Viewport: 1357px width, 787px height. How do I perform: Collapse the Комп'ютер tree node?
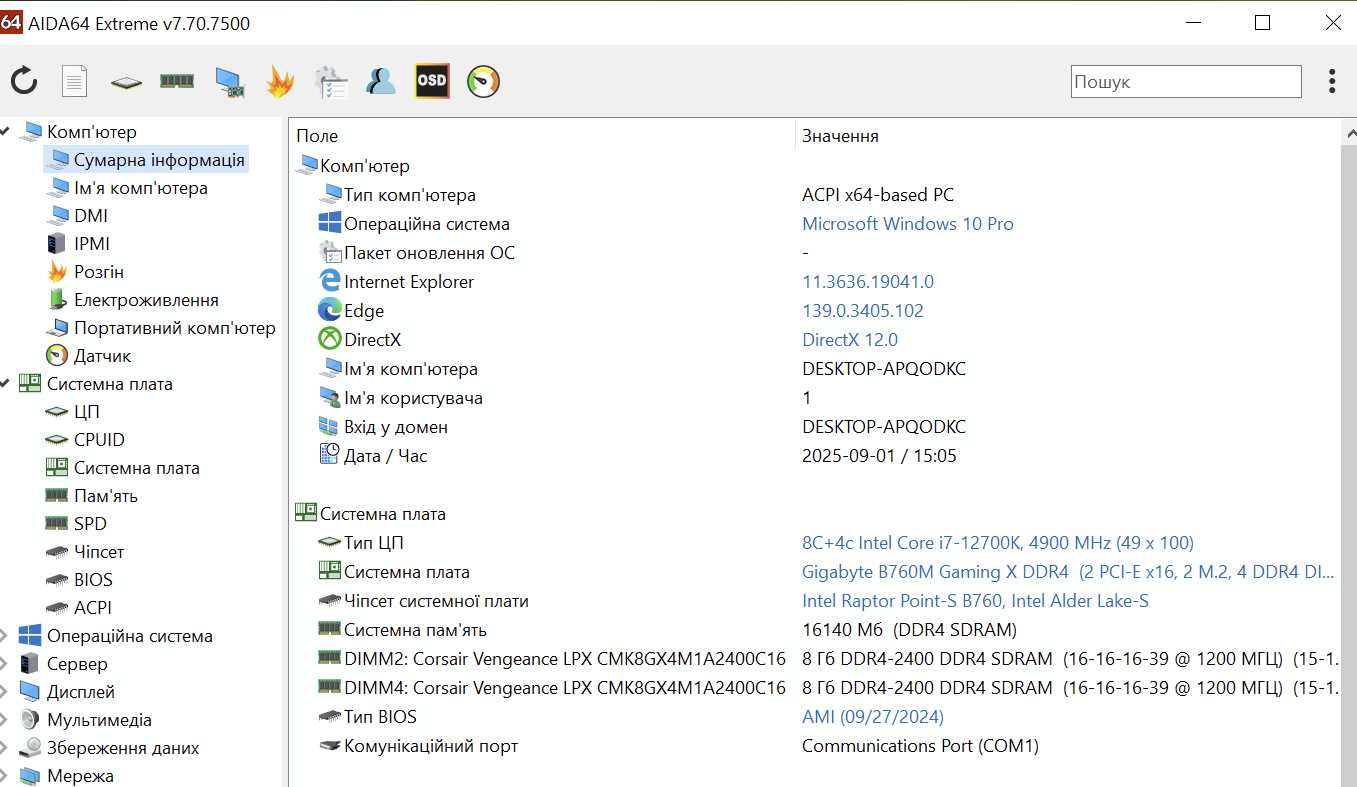[5, 132]
